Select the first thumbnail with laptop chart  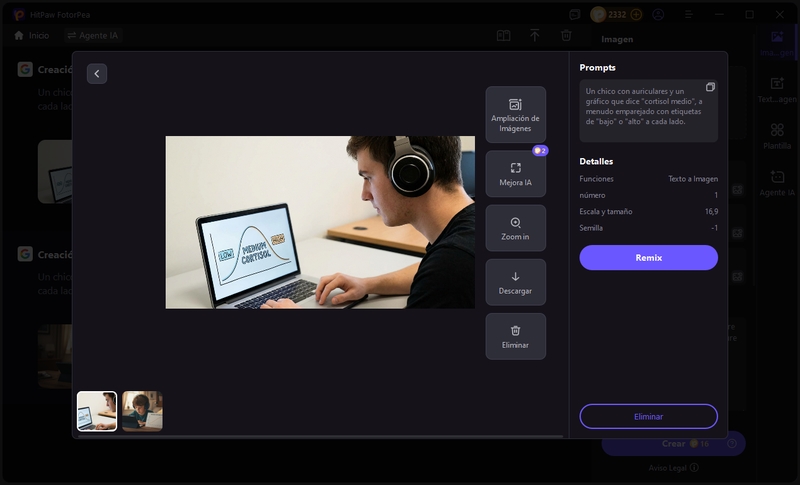coord(97,411)
